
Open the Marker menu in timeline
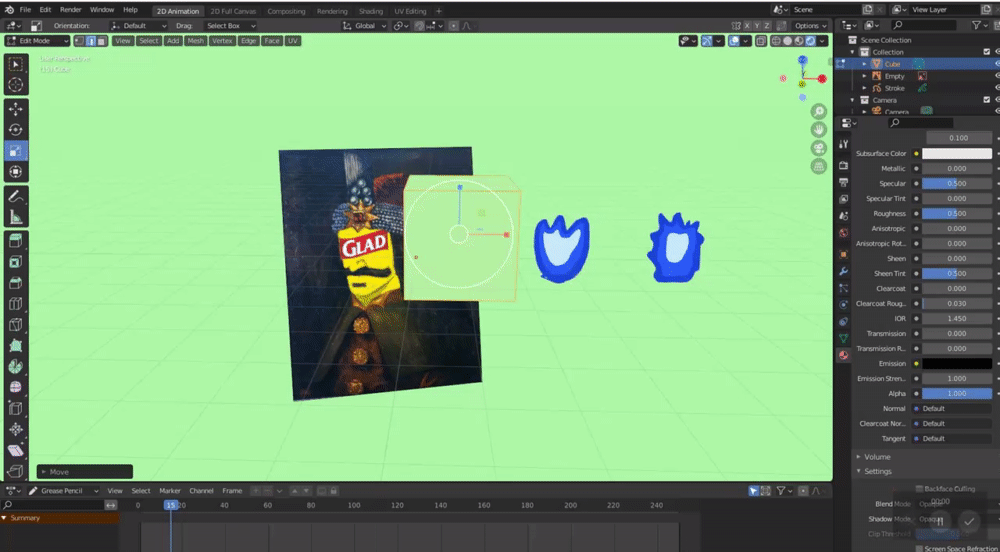point(170,491)
